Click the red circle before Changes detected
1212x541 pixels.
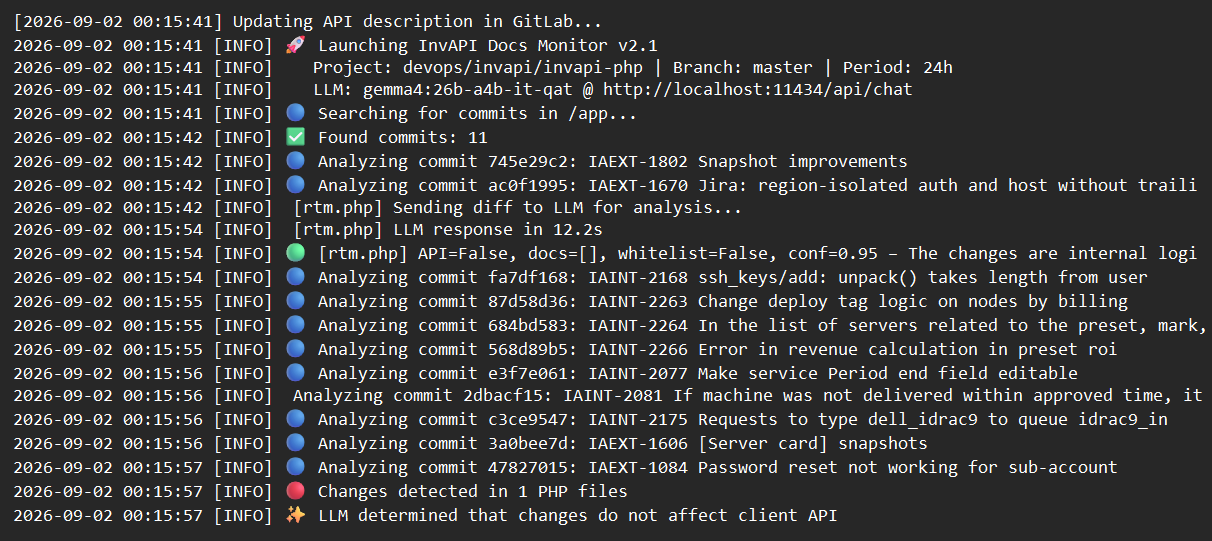click(294, 491)
